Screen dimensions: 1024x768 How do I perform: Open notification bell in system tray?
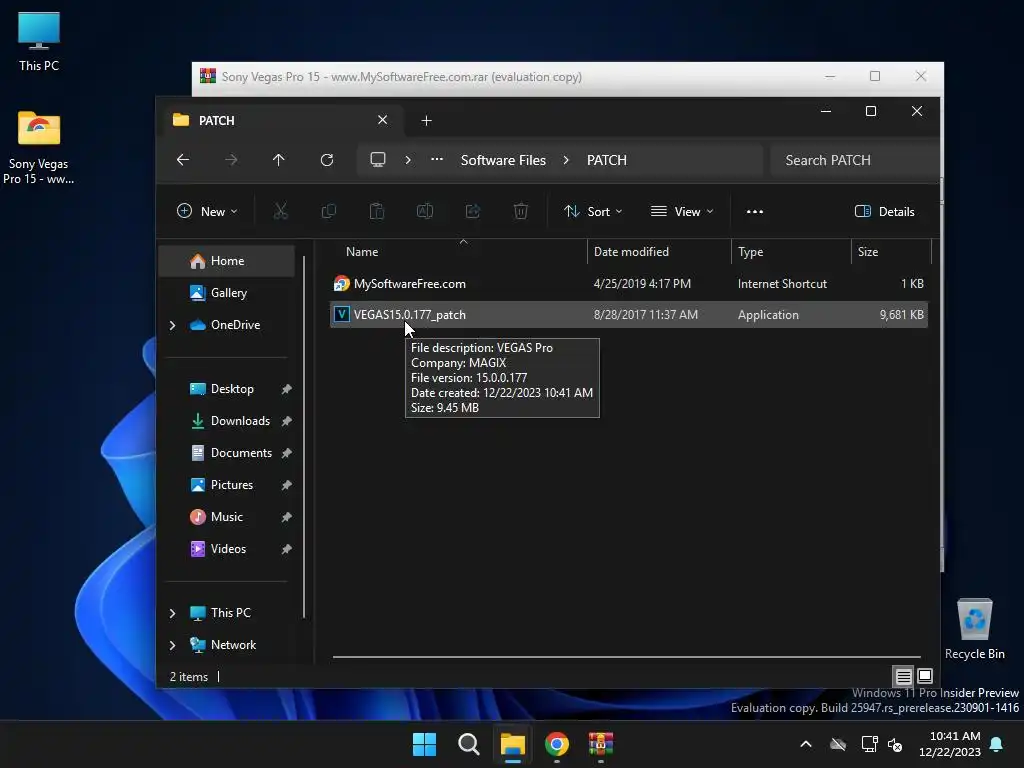[x=997, y=744]
